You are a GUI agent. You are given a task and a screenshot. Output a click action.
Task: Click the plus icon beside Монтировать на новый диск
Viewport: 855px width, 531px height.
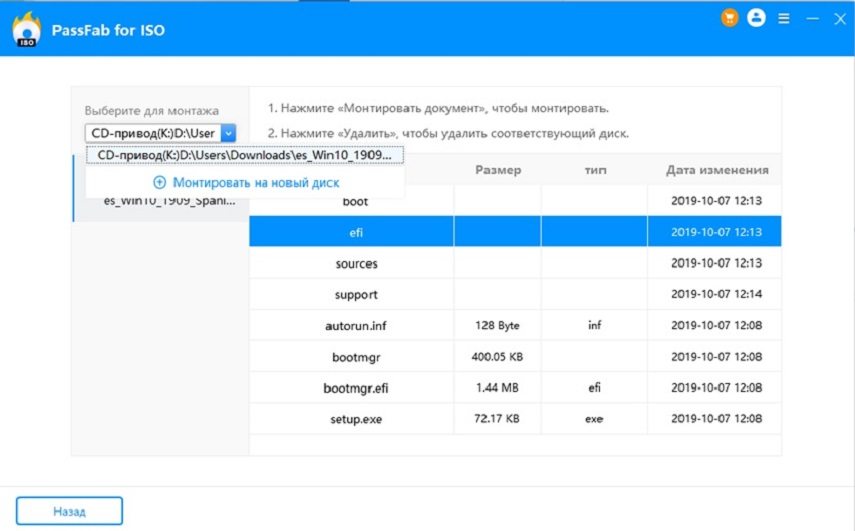click(159, 183)
